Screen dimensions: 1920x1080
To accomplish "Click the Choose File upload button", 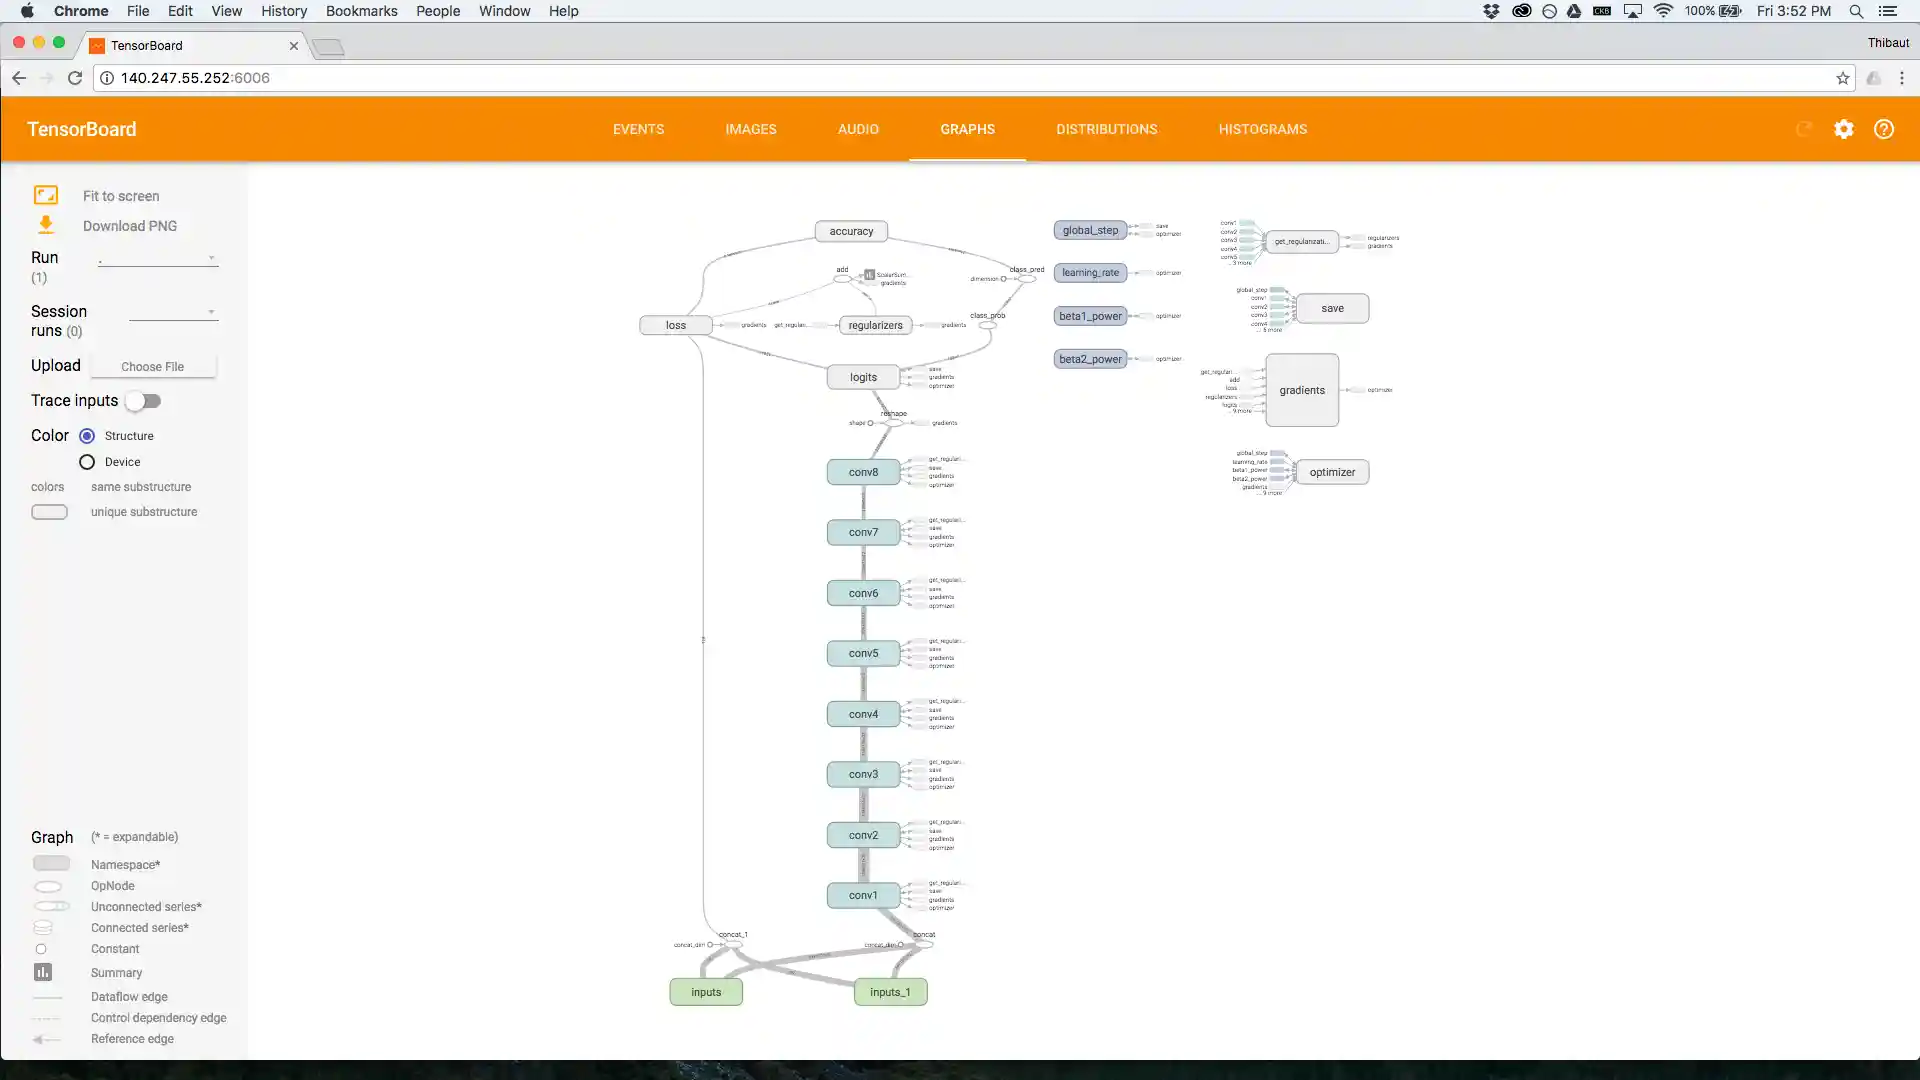I will [152, 367].
